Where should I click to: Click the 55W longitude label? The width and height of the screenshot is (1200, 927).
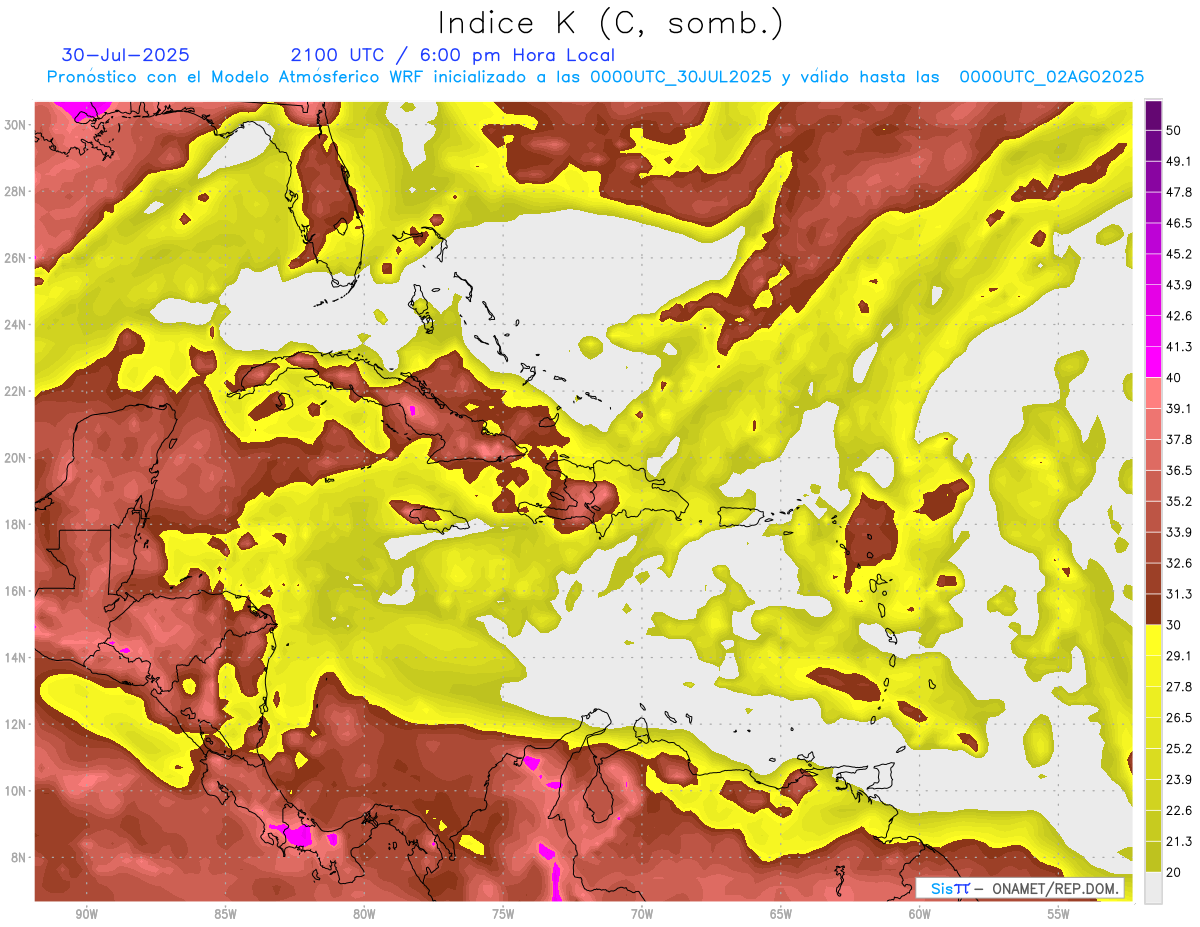pos(1059,914)
